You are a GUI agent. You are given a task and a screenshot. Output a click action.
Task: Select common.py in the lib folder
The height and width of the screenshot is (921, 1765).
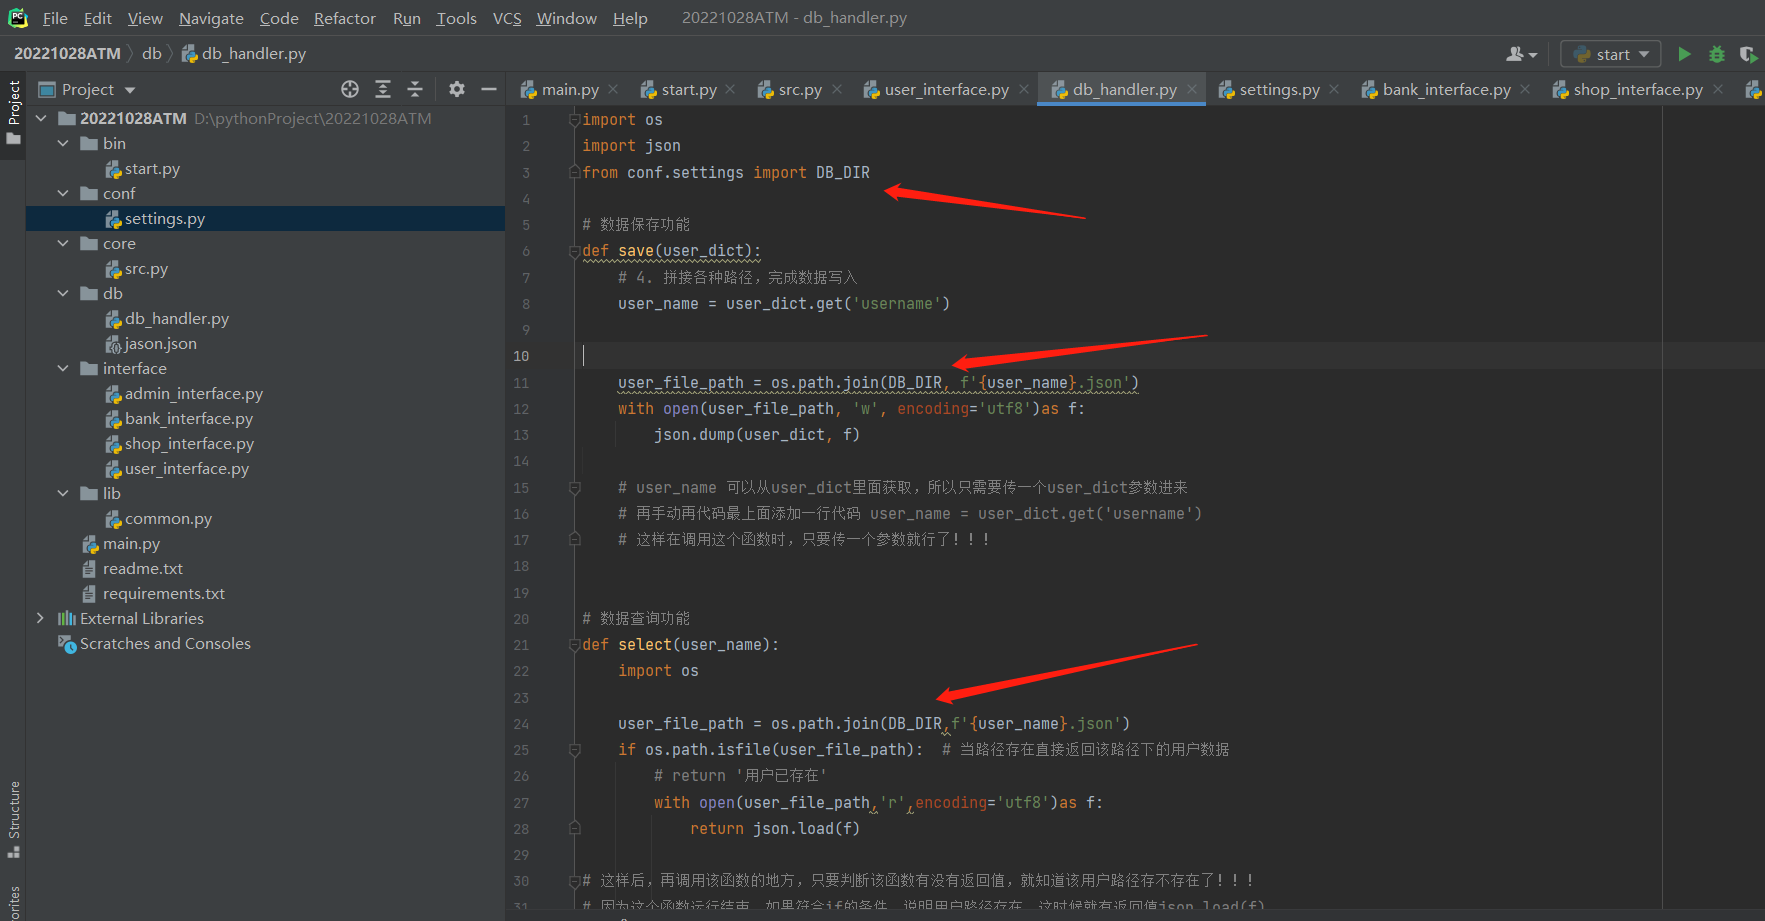(x=168, y=518)
